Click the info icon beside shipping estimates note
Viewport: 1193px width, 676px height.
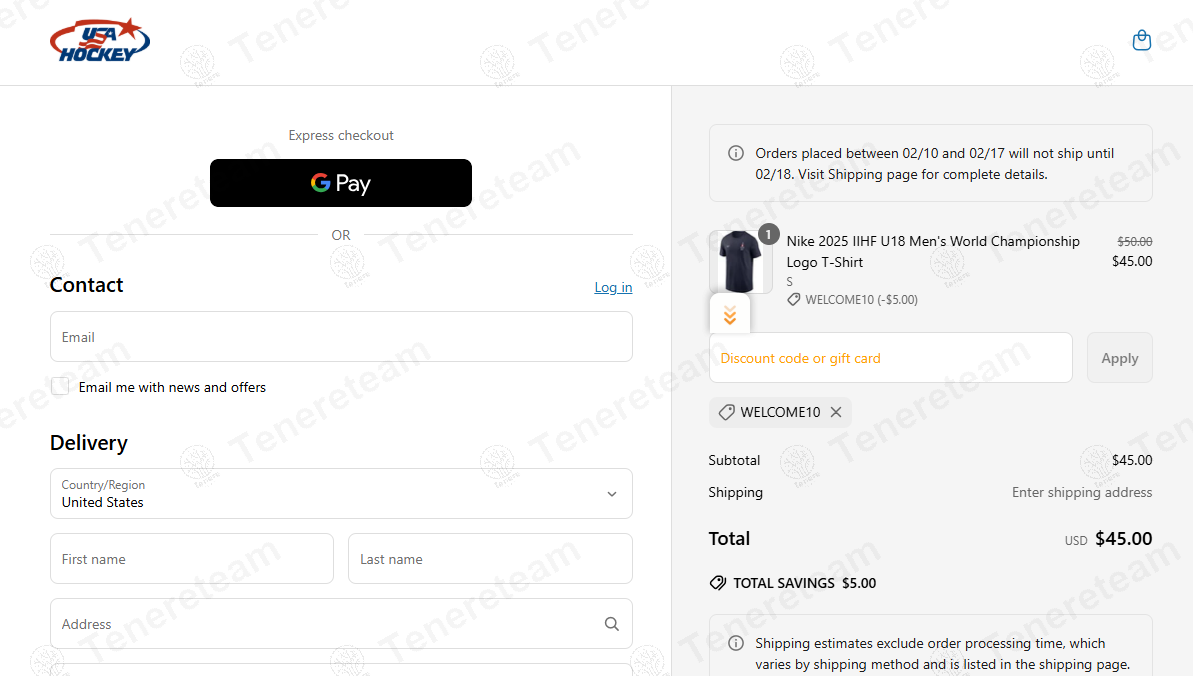tap(736, 643)
